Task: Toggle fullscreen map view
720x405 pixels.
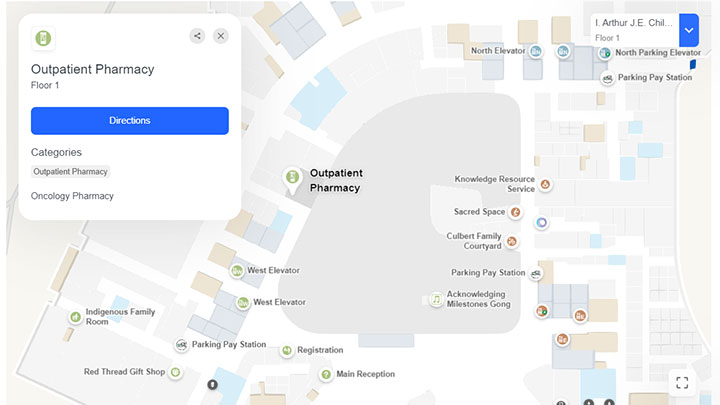Action: pos(682,382)
